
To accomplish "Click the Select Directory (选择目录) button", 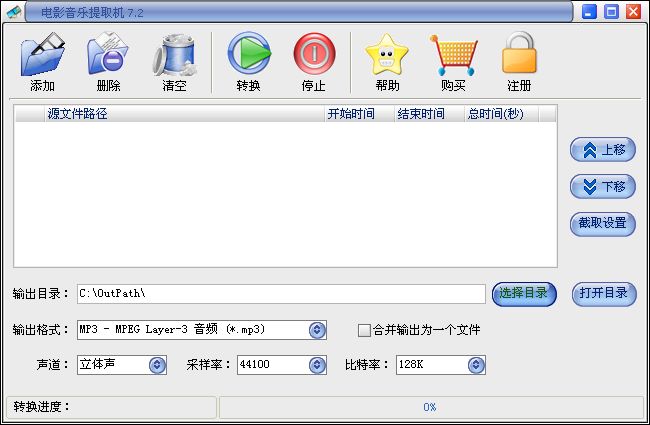I will [x=524, y=293].
